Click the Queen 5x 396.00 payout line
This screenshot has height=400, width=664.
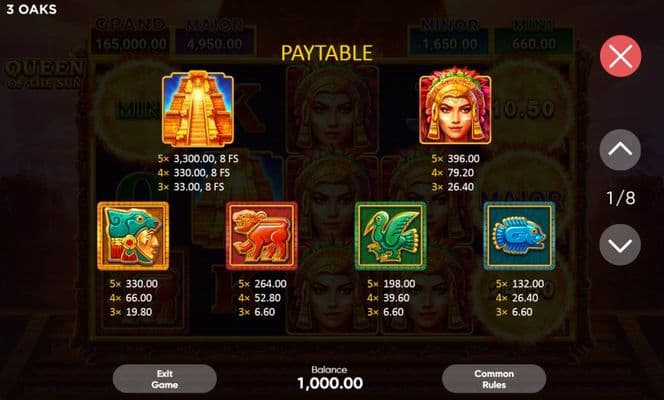coord(455,159)
